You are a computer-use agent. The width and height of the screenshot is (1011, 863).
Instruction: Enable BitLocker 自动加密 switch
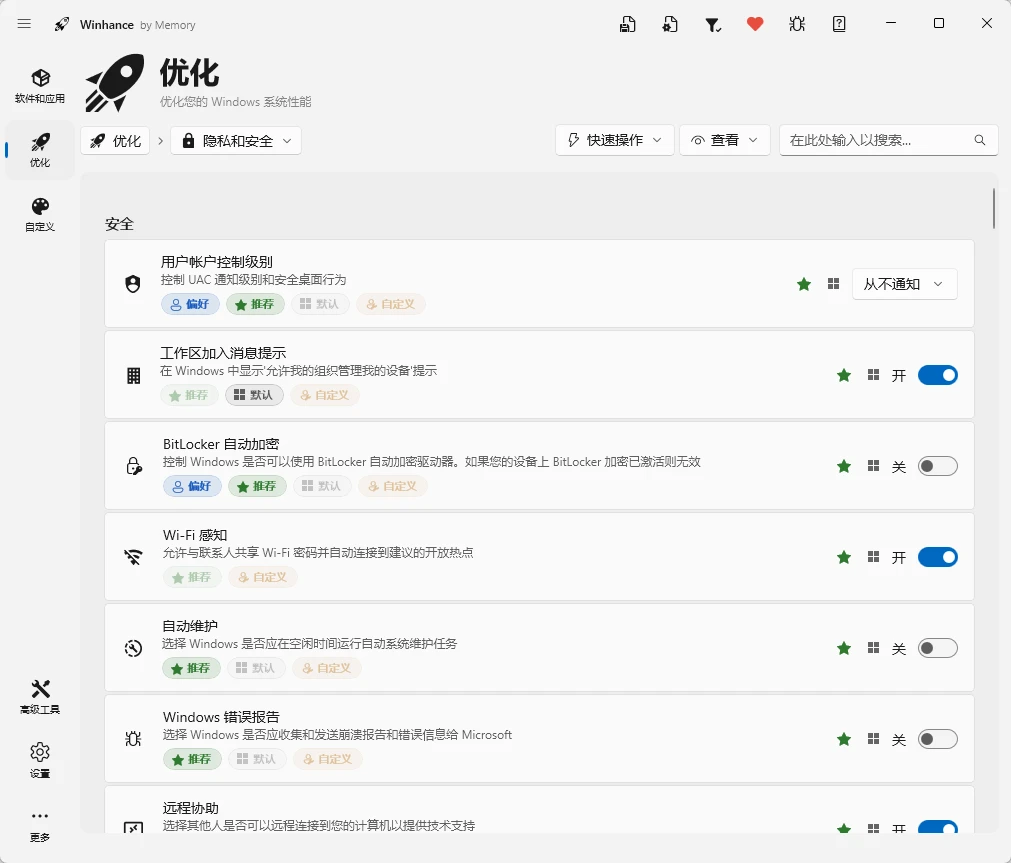tap(937, 466)
